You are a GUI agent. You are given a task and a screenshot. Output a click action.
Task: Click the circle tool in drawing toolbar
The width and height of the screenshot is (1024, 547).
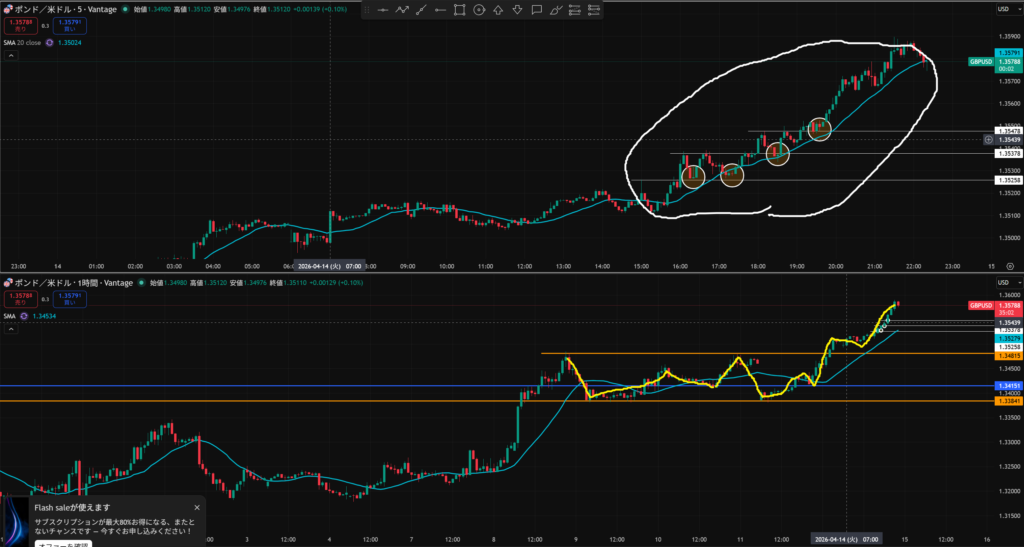pos(479,10)
